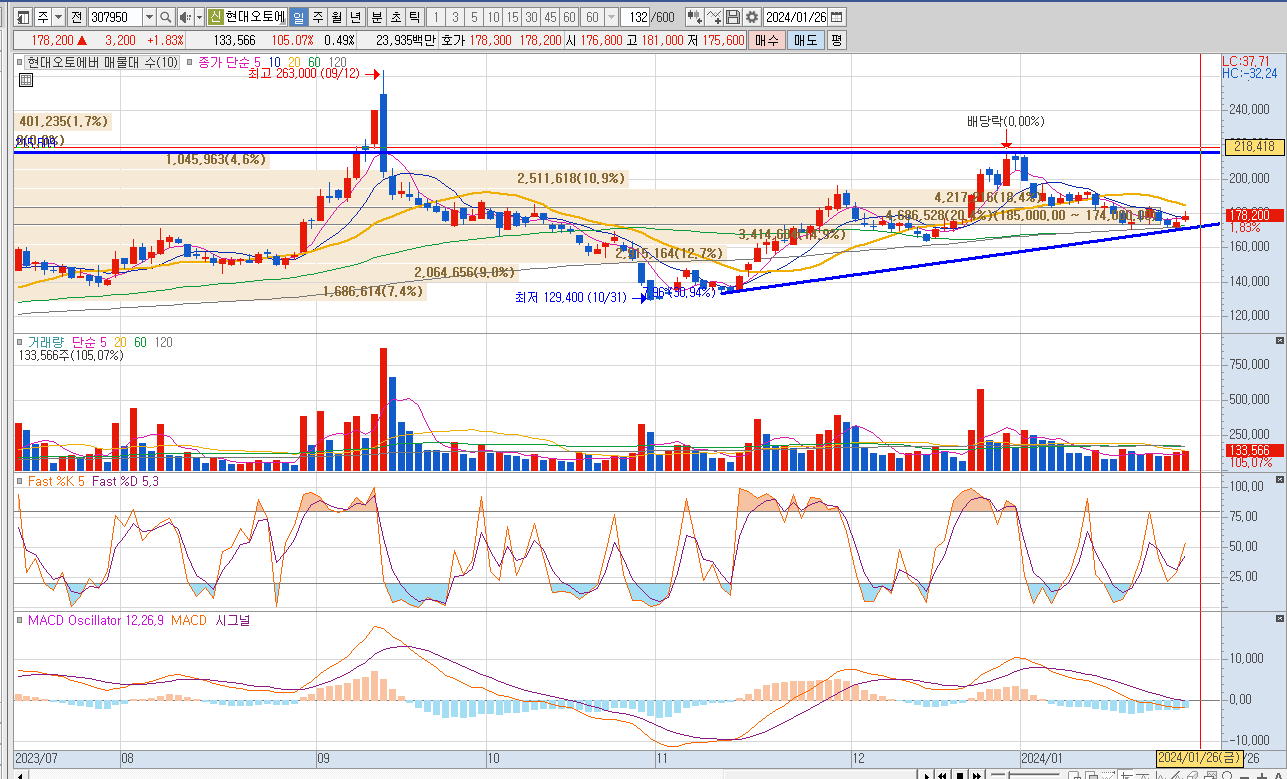Image resolution: width=1287 pixels, height=779 pixels.
Task: Select the 월 monthly period
Action: (336, 17)
